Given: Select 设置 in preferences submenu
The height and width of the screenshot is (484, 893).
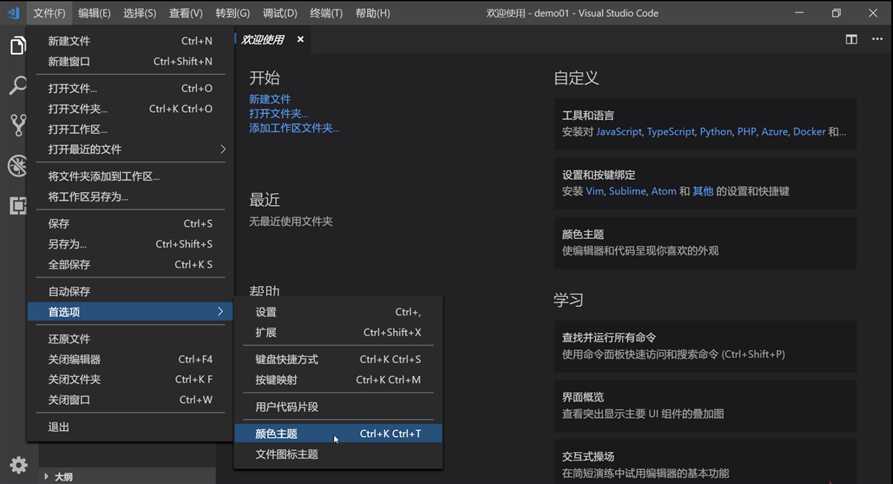Looking at the screenshot, I should point(338,312).
